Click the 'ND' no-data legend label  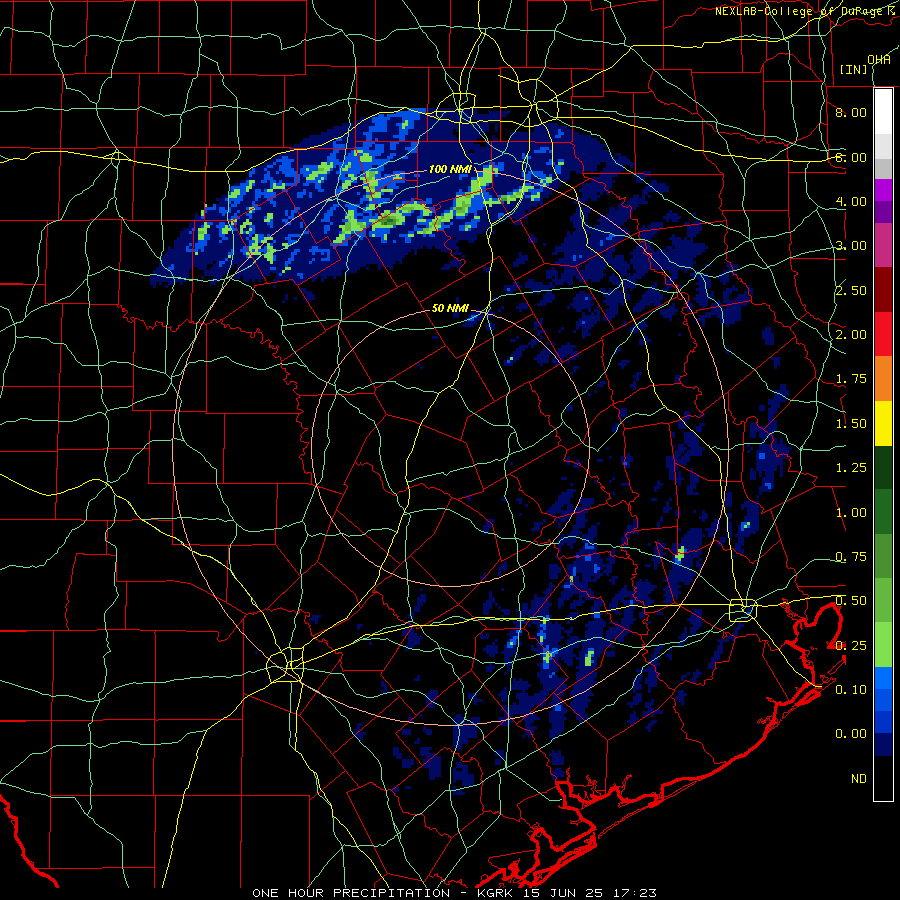pos(859,779)
